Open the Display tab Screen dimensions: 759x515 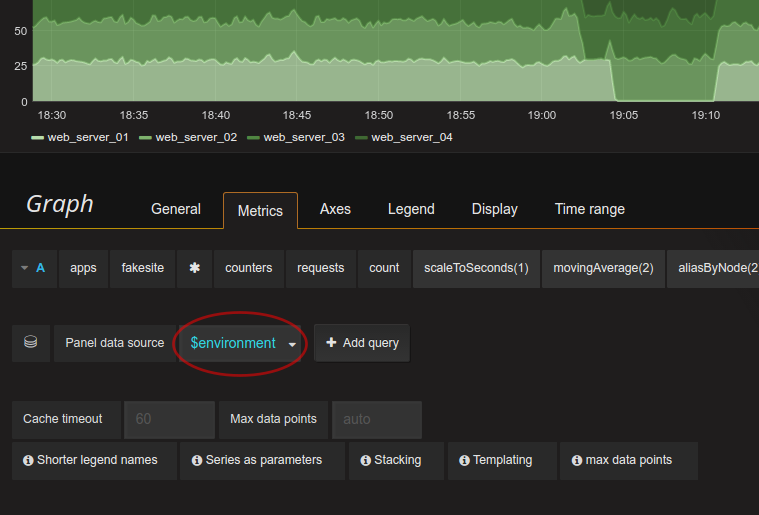pos(494,209)
